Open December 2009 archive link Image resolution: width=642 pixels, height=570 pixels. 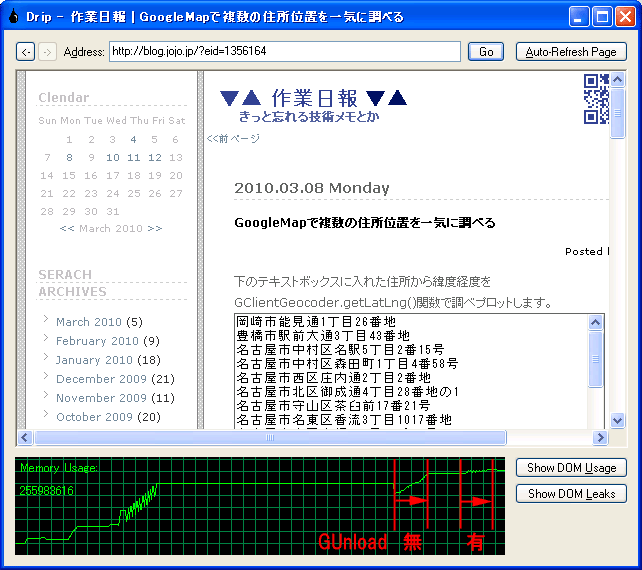tap(101, 379)
